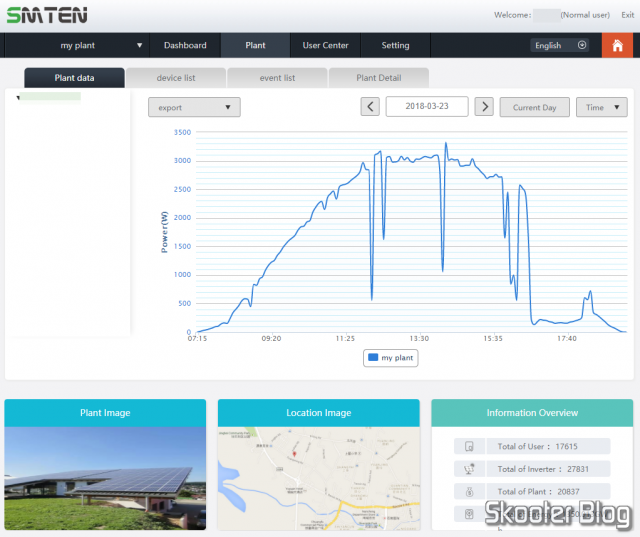The image size is (640, 537).
Task: Go to the next day arrow
Action: pos(484,107)
